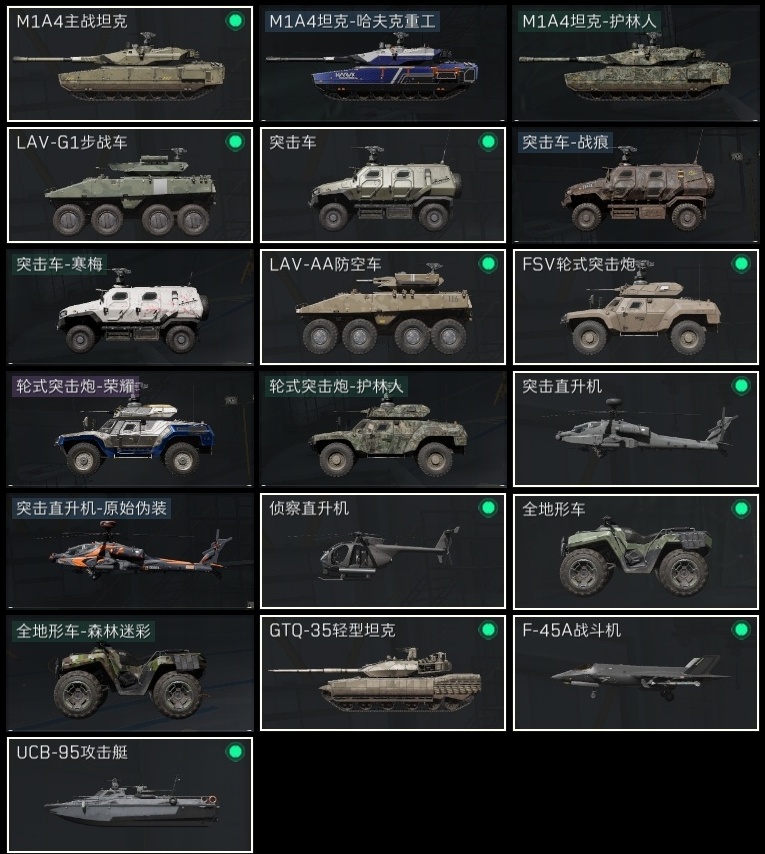Open the FSV轮式突击炮 vehicle card
Screen dimensions: 765x854
coord(636,307)
